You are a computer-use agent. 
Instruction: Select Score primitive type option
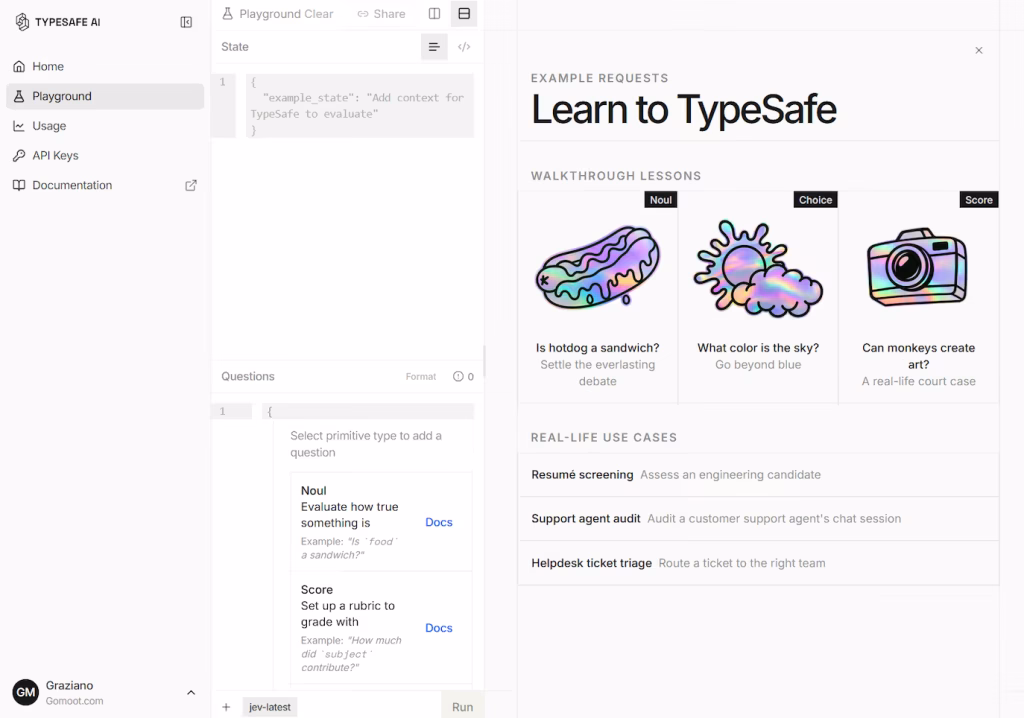coord(381,628)
